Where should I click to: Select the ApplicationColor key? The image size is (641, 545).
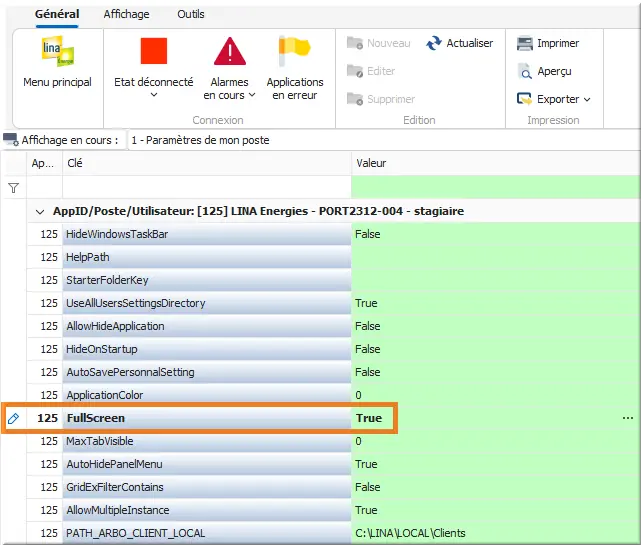pos(207,395)
